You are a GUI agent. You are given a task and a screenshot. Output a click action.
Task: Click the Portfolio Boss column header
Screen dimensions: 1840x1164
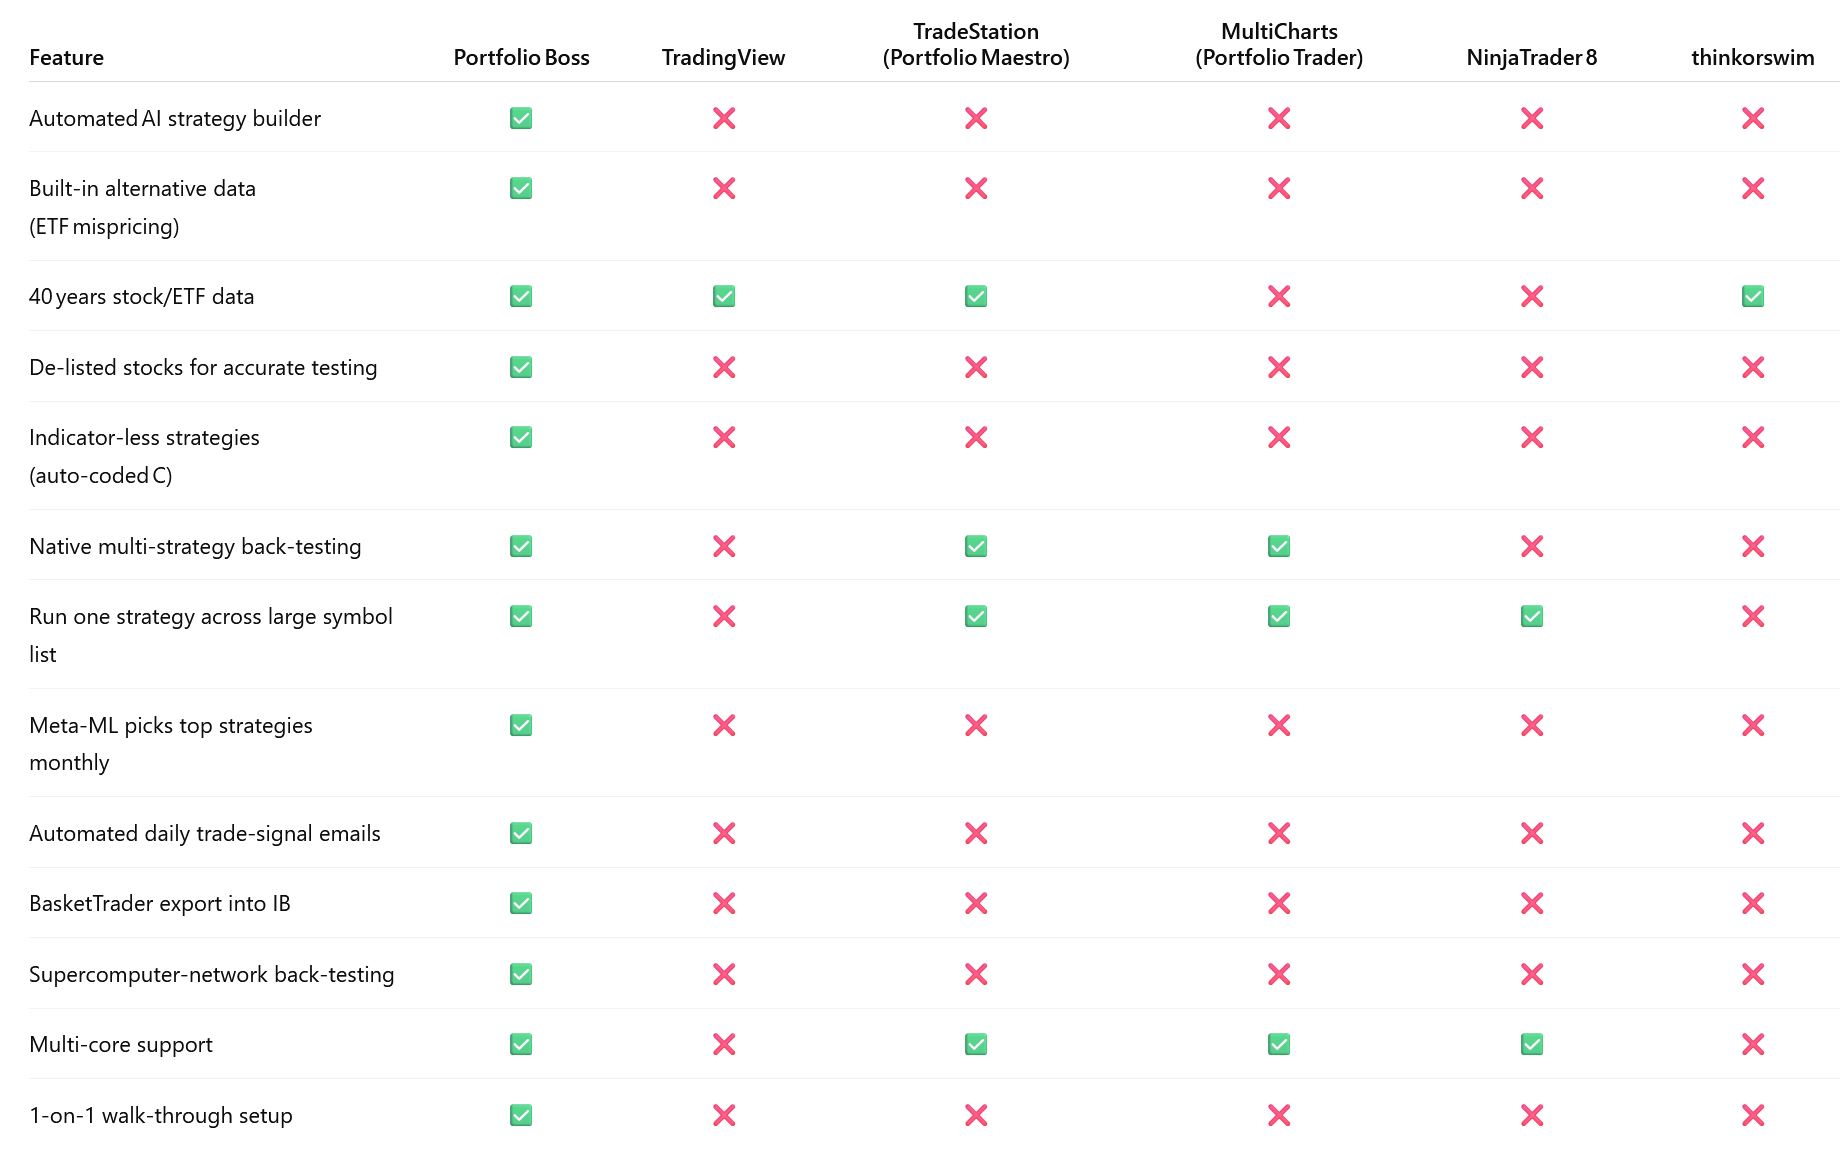click(521, 57)
